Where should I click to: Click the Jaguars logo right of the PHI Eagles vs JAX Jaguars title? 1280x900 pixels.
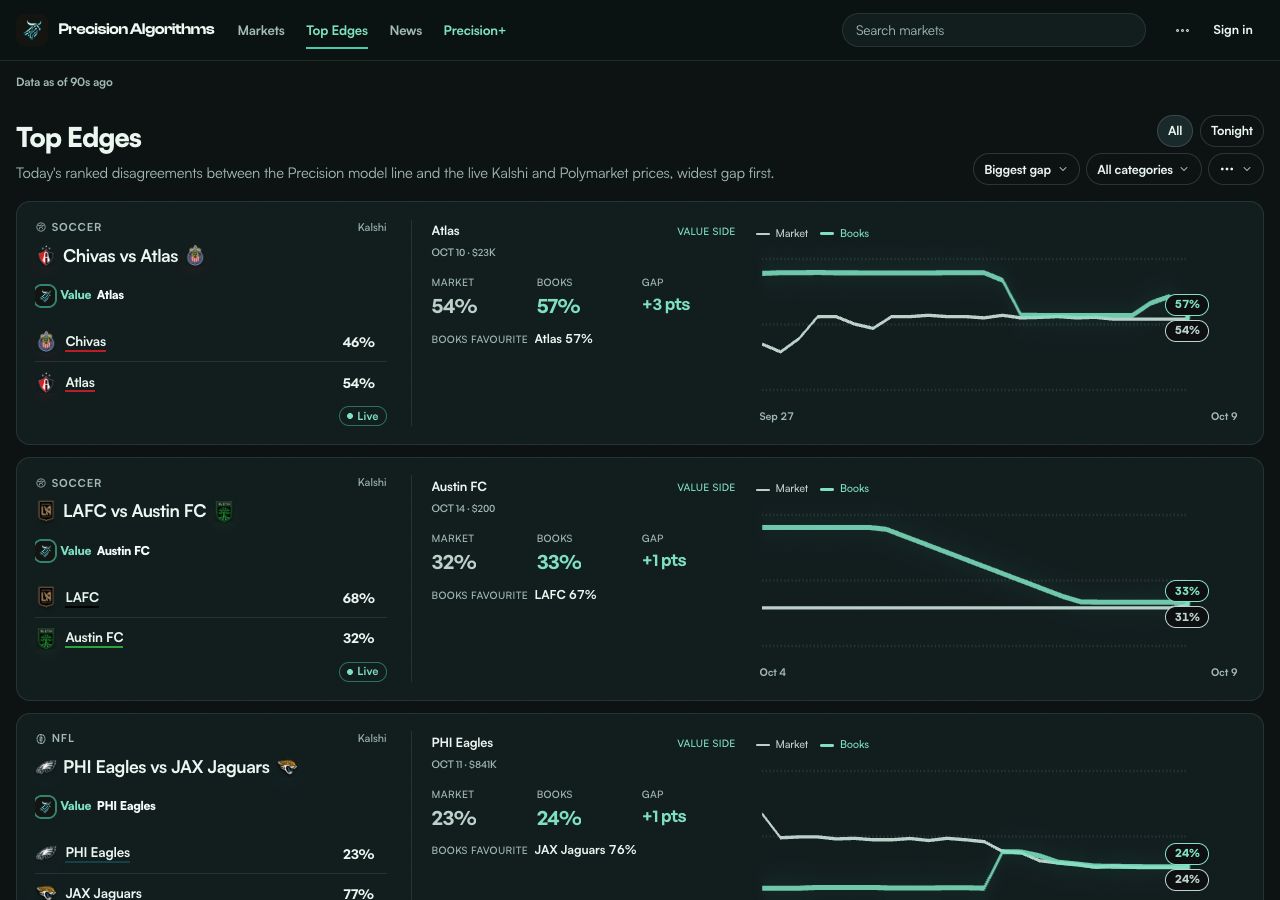coord(288,767)
